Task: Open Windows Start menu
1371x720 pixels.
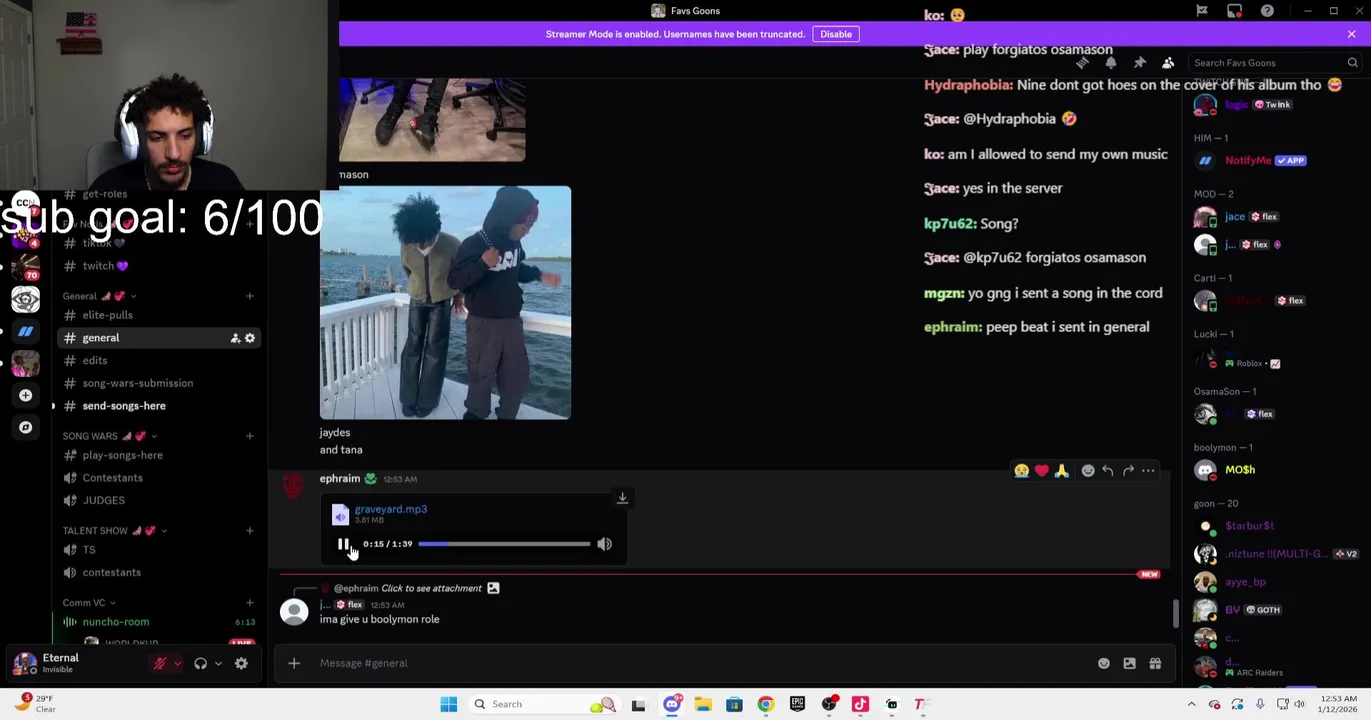Action: coord(449,704)
